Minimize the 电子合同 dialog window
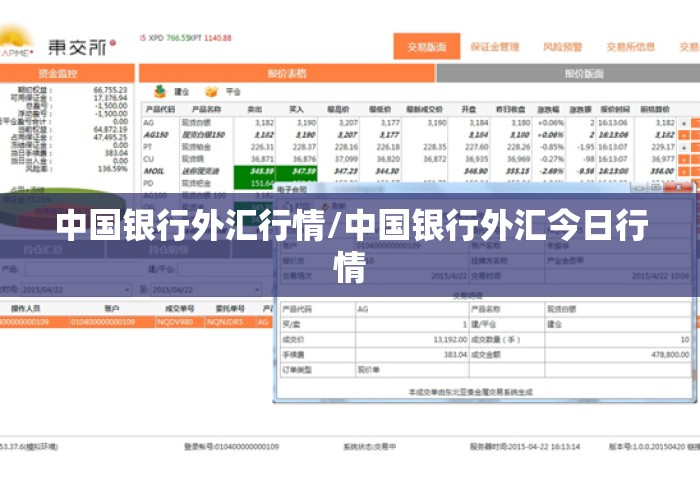 click(639, 187)
